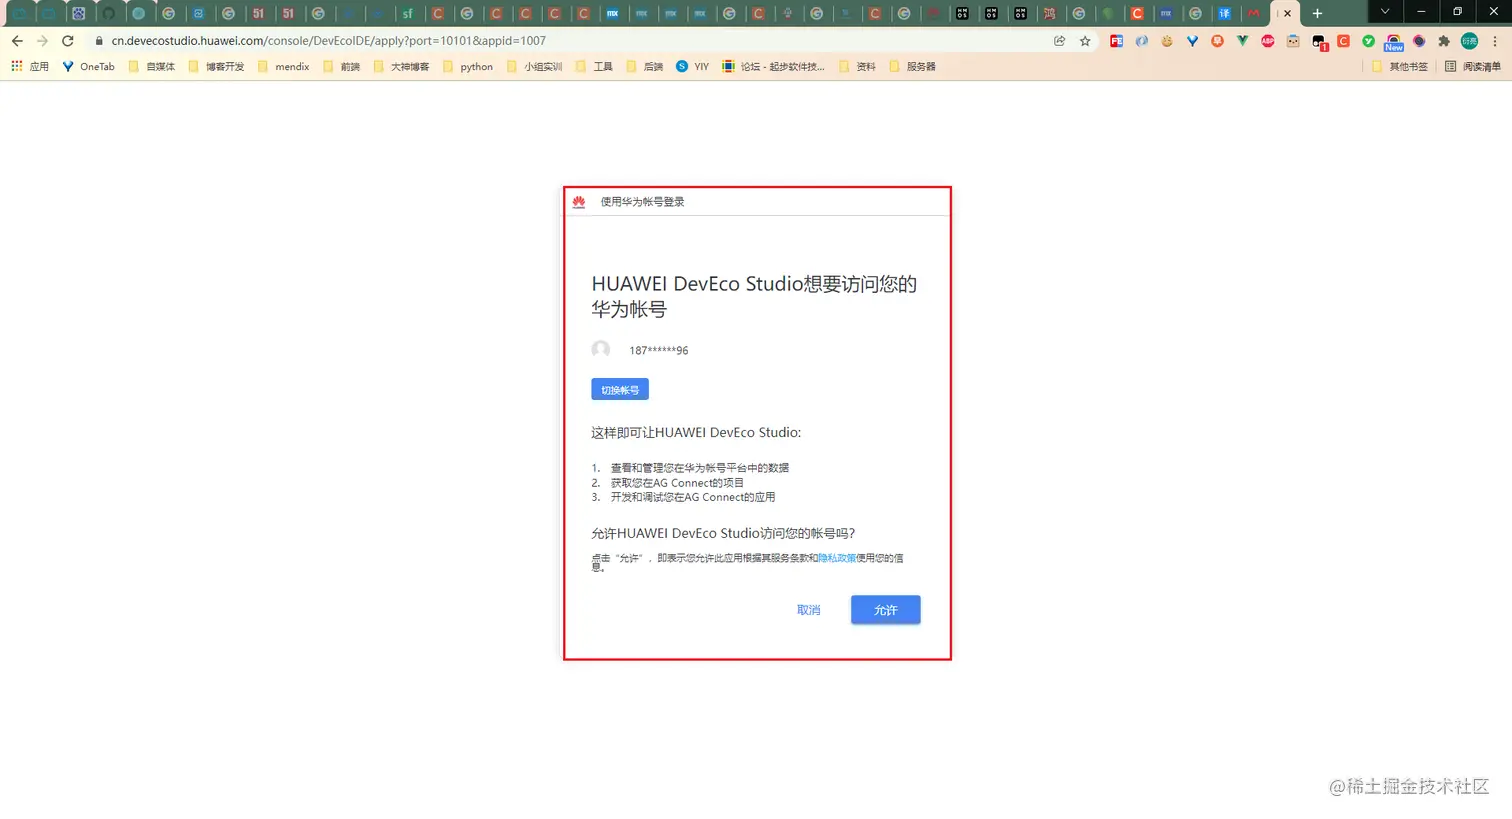
Task: Switch to the green sf tab
Action: pos(407,13)
